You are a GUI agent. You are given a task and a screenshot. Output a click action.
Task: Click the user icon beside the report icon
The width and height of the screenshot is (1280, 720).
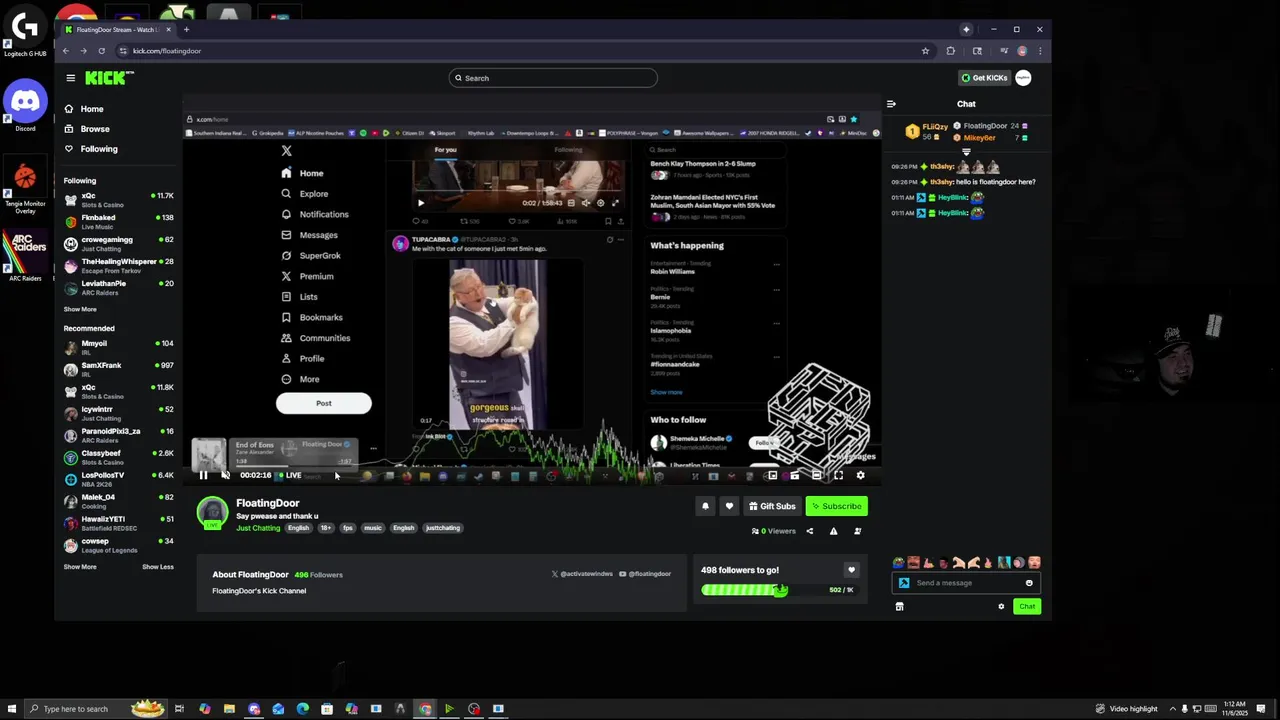857,531
